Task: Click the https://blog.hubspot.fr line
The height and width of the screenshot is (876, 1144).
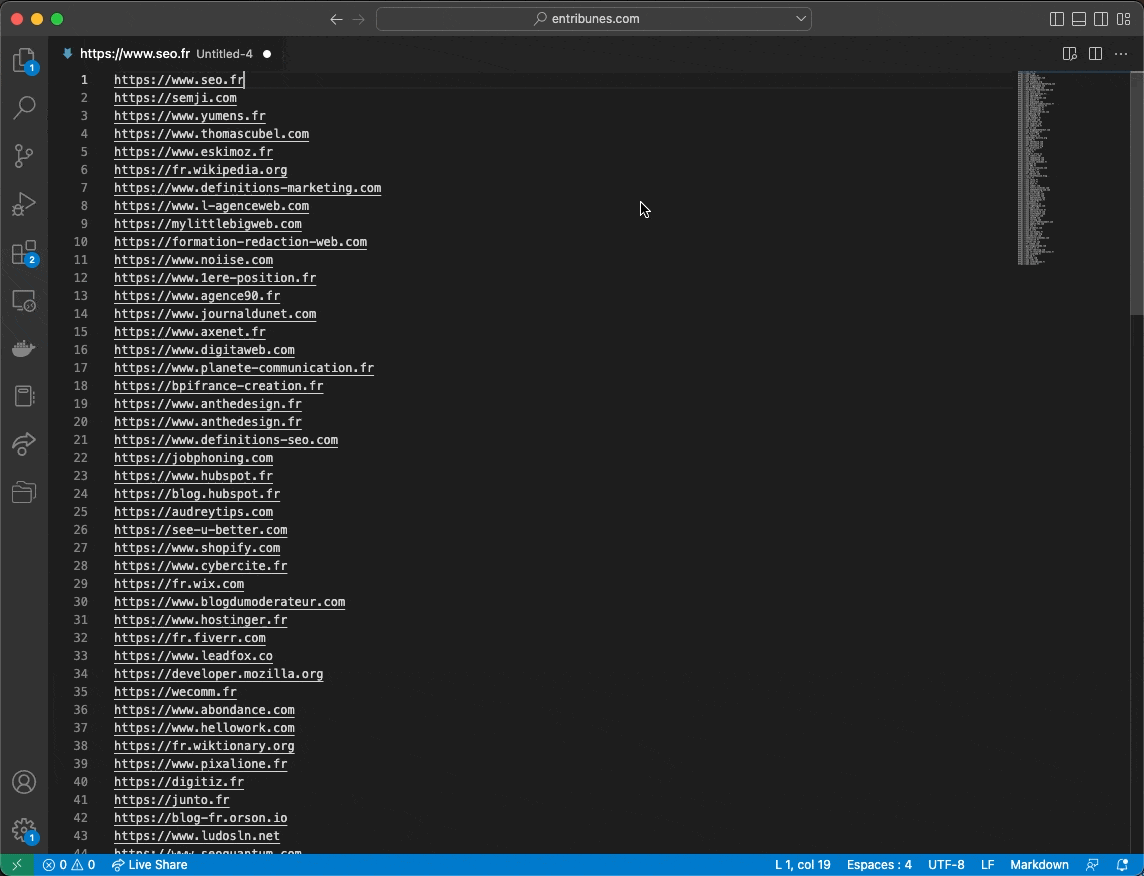Action: tap(197, 494)
